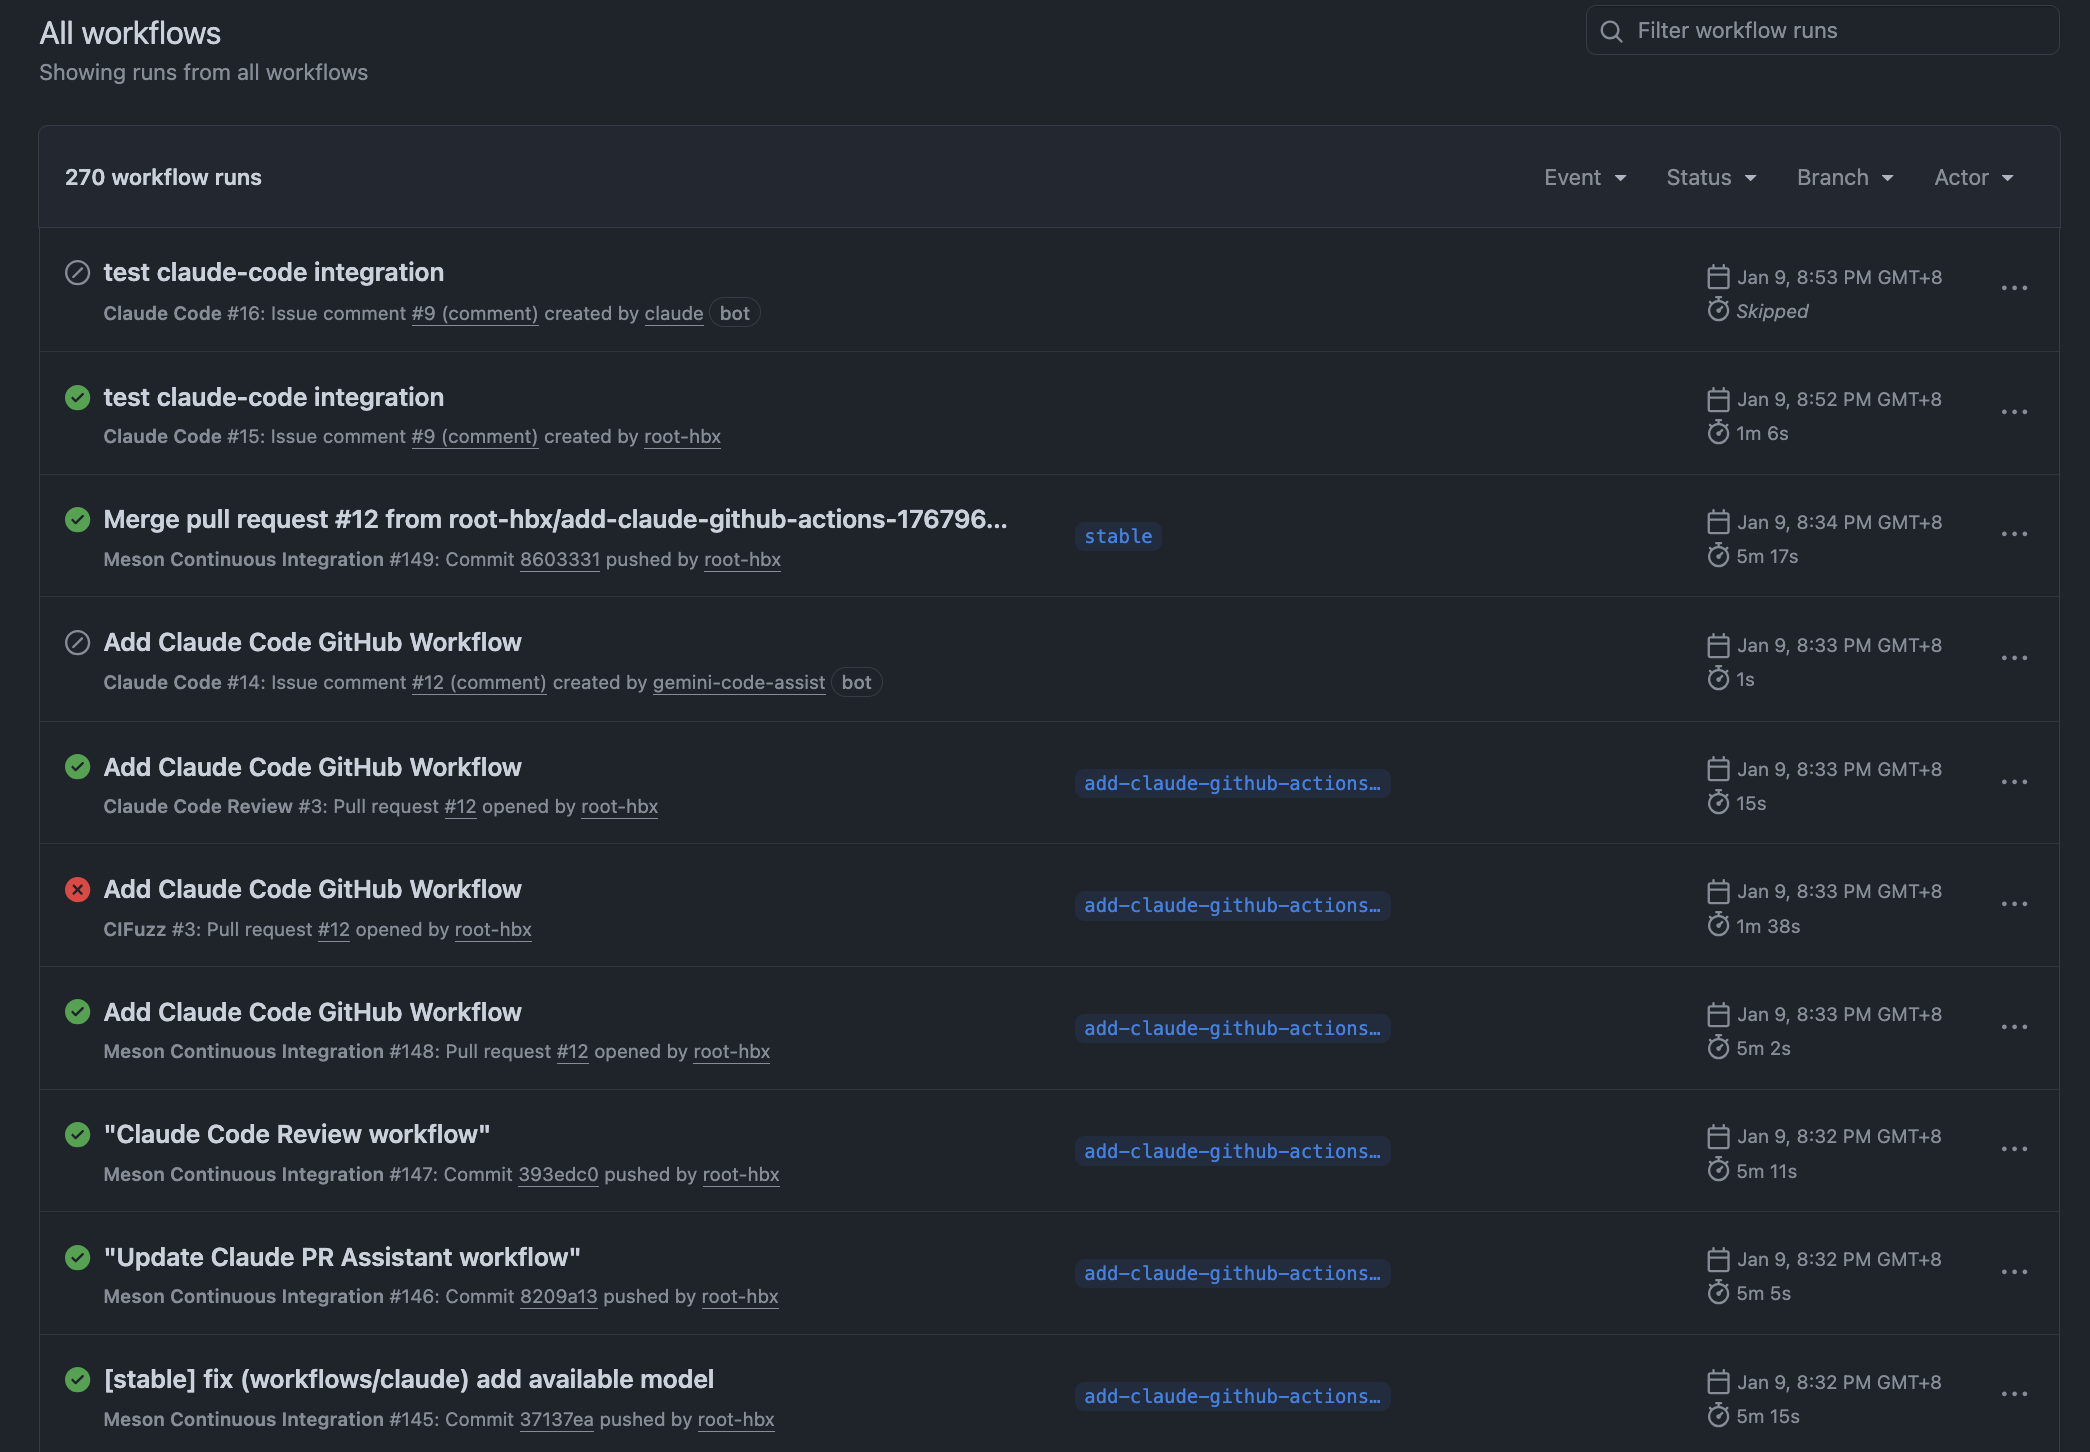This screenshot has height=1452, width=2090.
Task: Expand the Event filter dropdown
Action: [1585, 177]
